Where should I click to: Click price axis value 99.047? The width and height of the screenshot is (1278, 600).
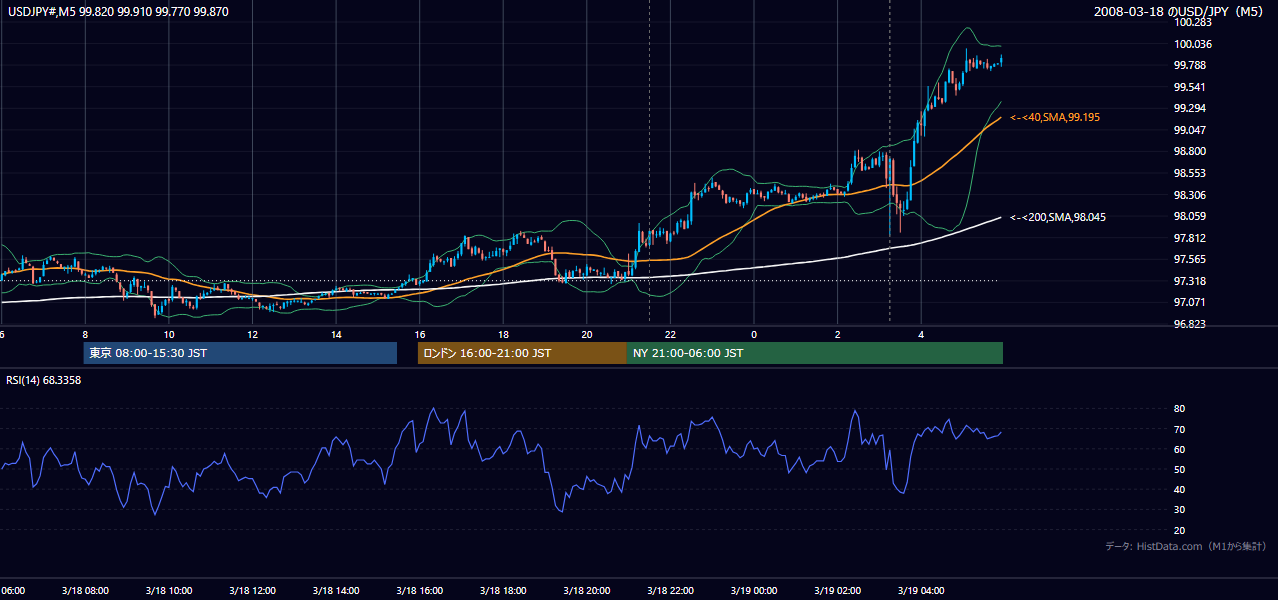pyautogui.click(x=1192, y=130)
